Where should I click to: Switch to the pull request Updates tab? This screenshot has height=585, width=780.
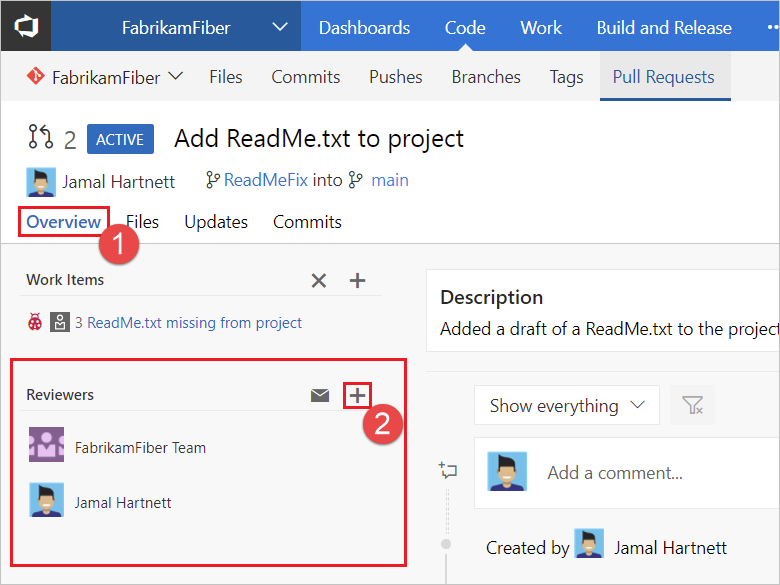216,222
